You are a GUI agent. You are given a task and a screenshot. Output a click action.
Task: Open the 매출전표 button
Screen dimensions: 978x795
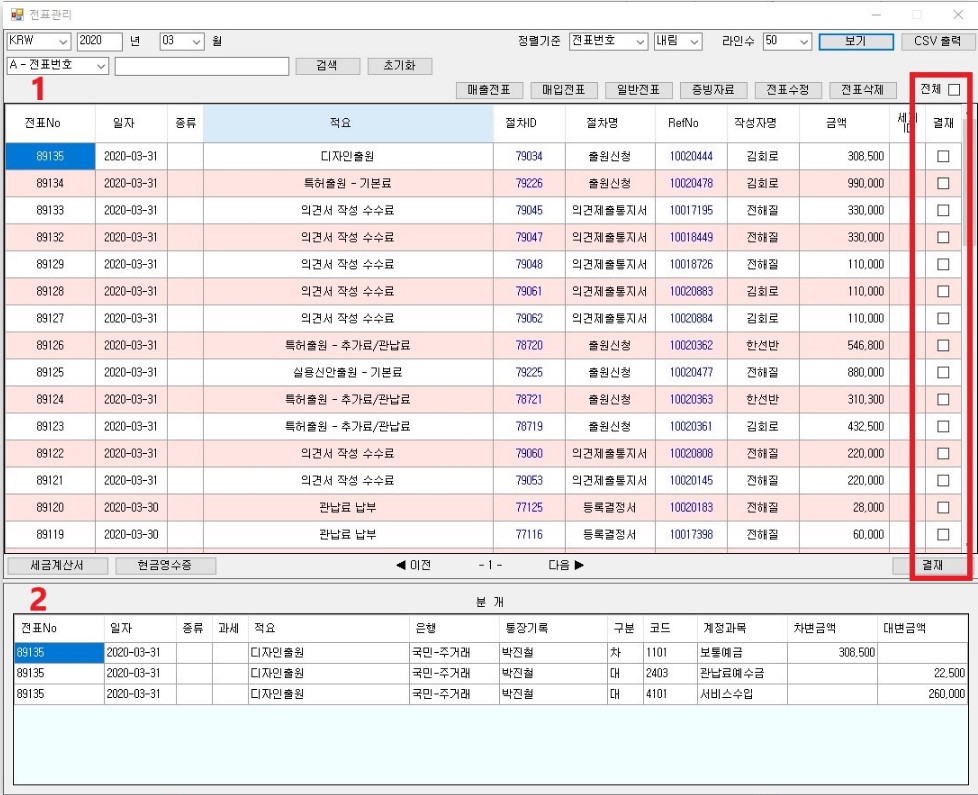click(x=490, y=90)
